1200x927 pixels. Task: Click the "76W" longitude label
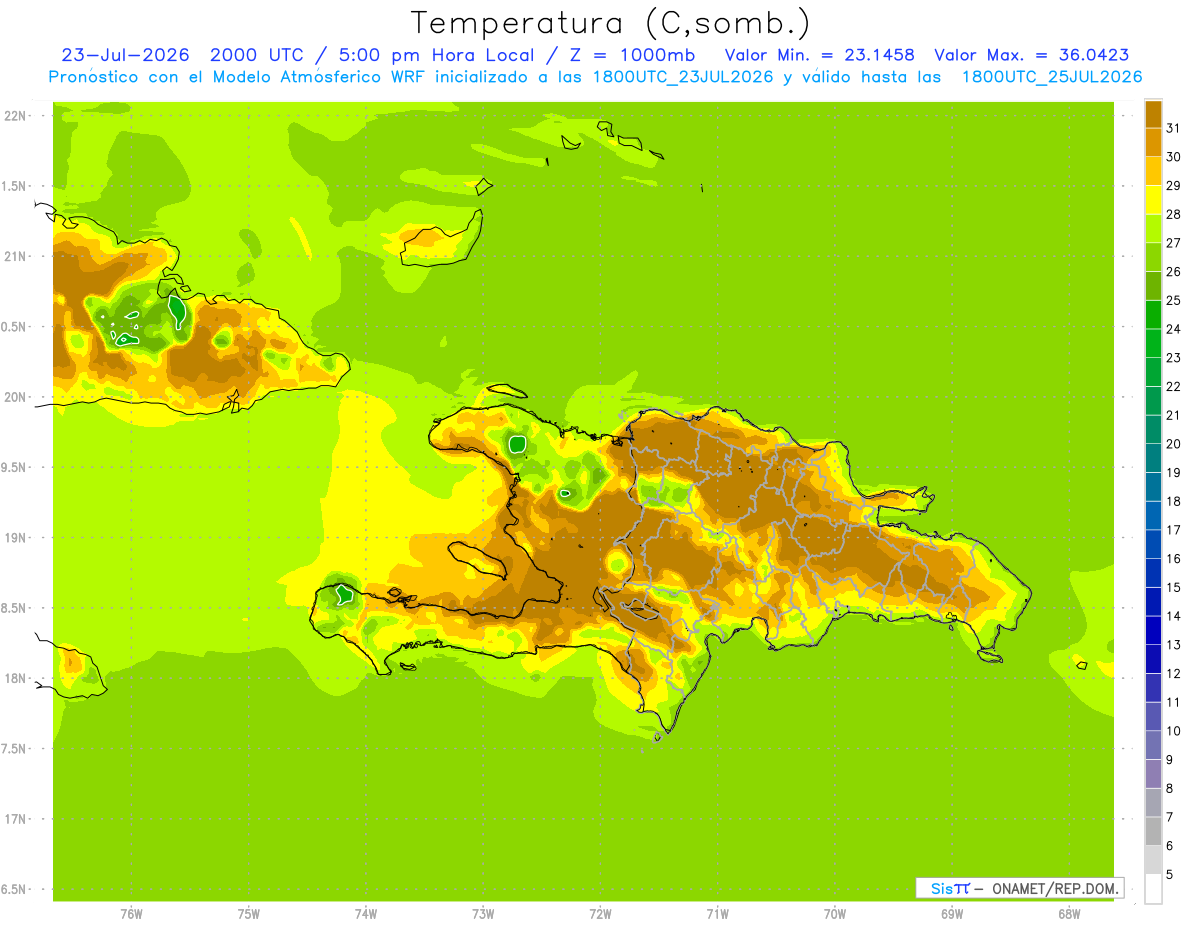(131, 914)
